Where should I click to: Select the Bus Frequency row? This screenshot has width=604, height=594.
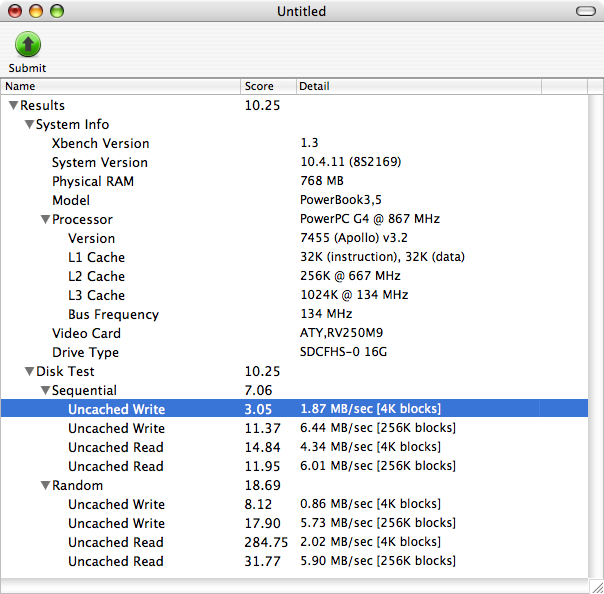(294, 314)
